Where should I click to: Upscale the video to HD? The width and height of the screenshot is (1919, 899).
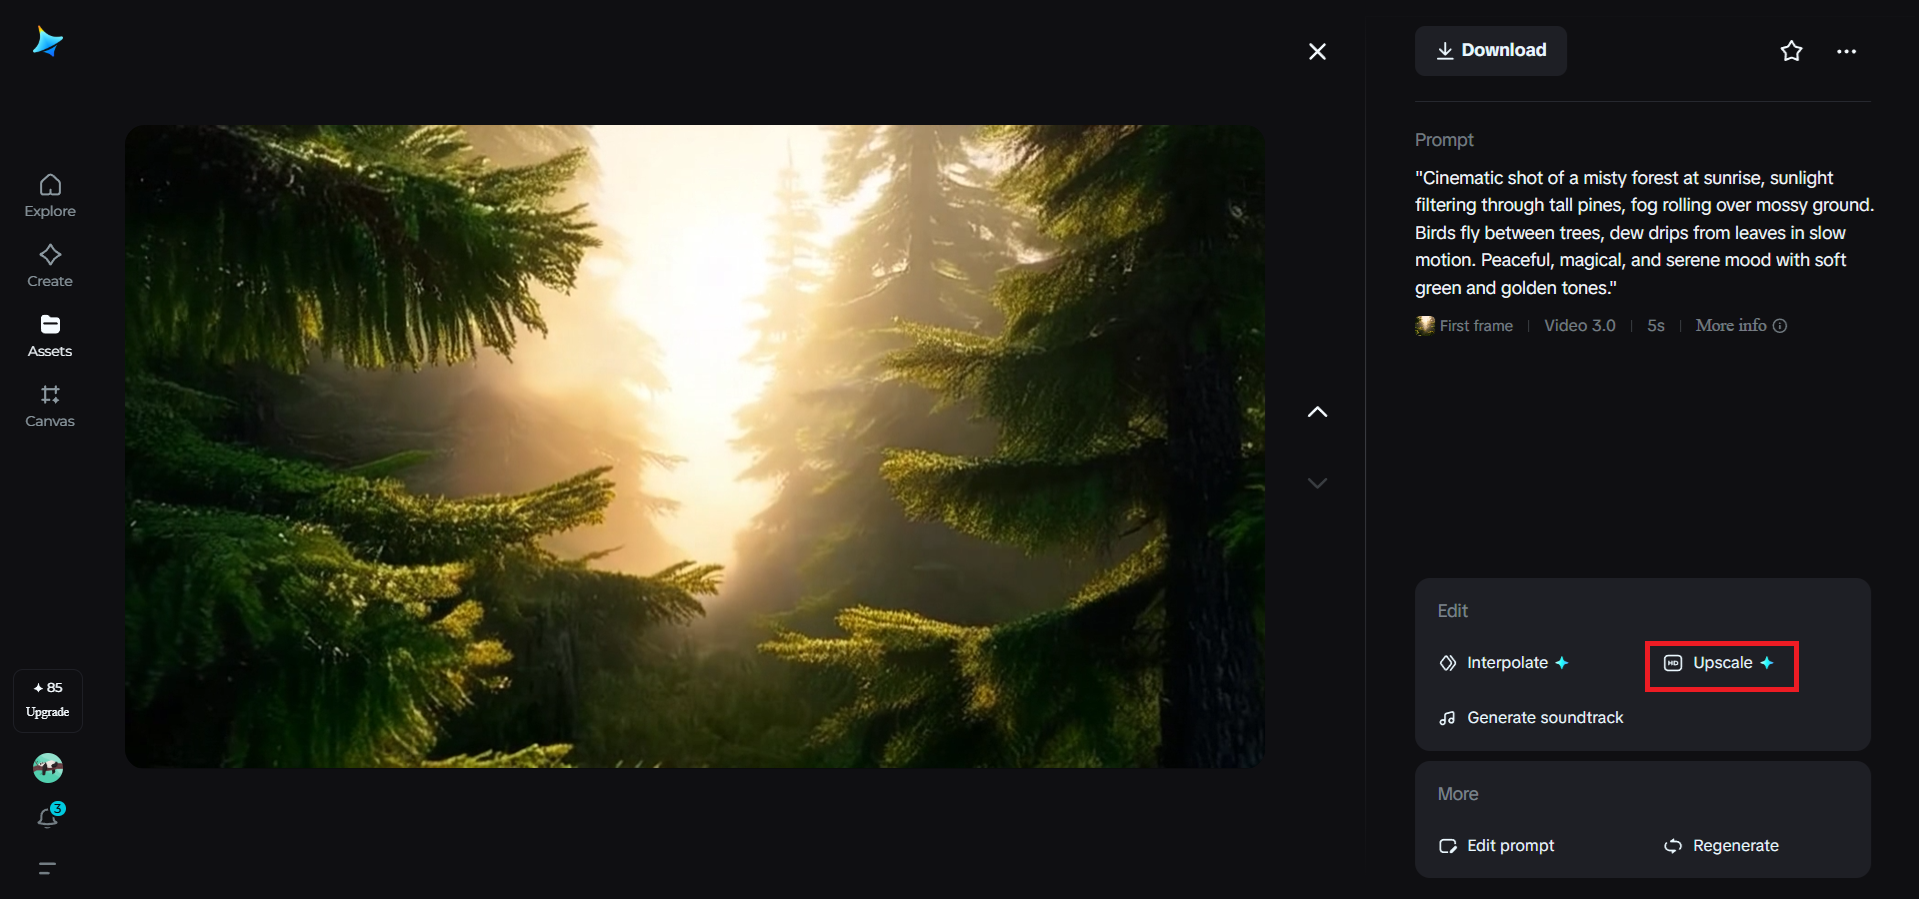1721,665
